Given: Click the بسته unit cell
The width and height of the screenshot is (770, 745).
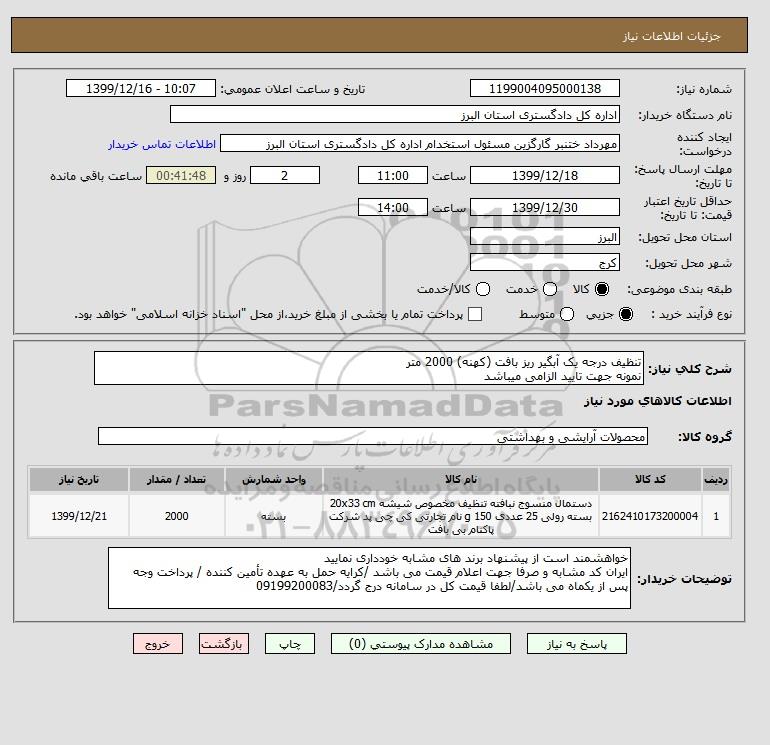Looking at the screenshot, I should tap(274, 516).
